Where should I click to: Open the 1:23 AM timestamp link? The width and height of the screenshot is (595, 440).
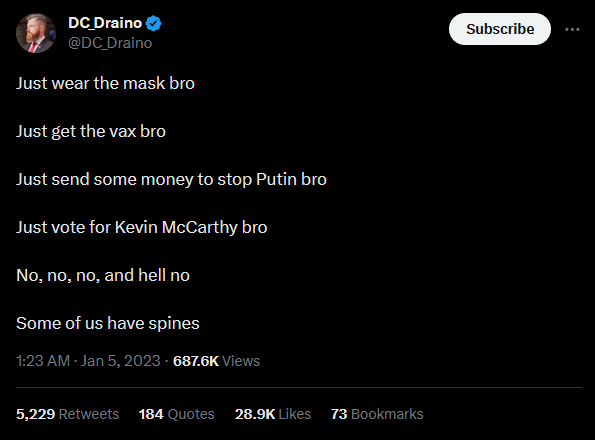(x=43, y=361)
